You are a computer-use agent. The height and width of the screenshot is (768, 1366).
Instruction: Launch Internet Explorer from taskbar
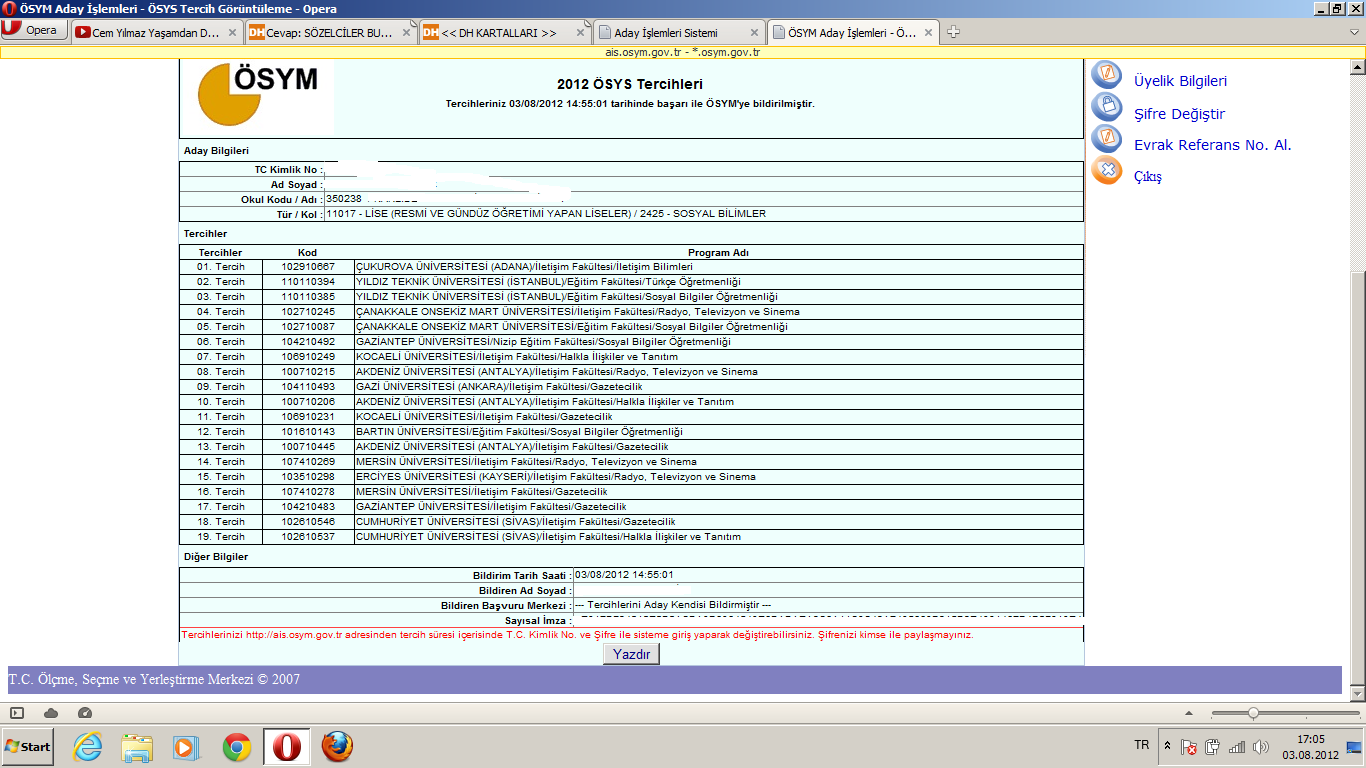(89, 746)
